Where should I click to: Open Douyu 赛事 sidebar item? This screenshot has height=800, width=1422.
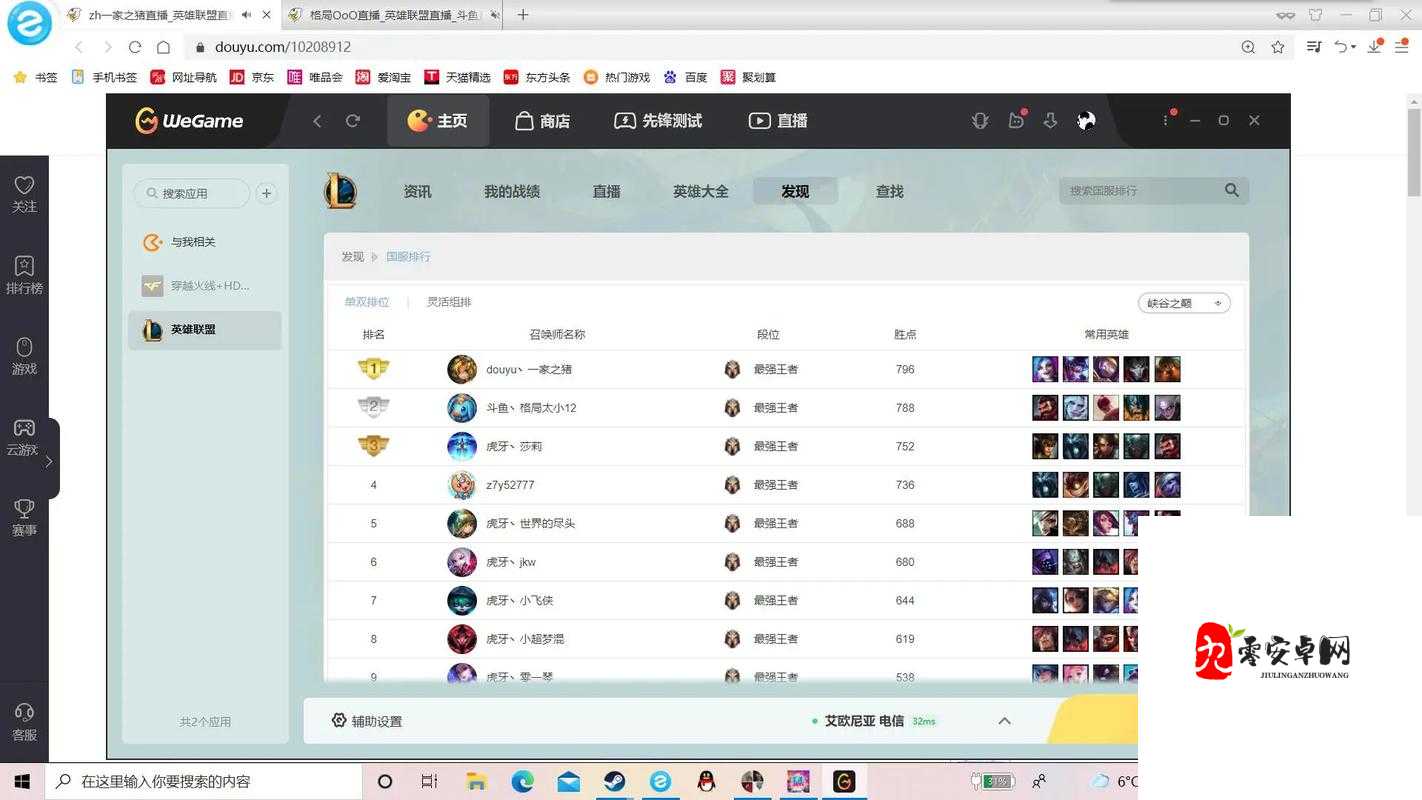24,518
